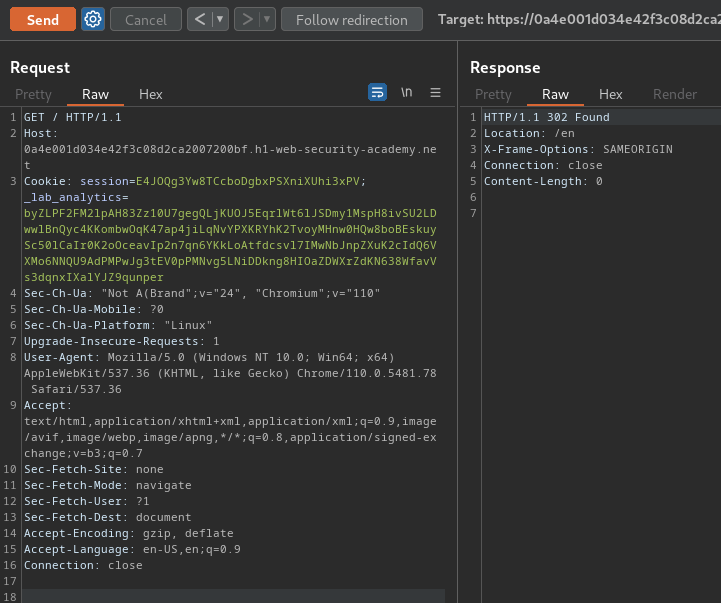Click the 'Host:' header name in the request
Screen dimensions: 721x603
(41, 133)
